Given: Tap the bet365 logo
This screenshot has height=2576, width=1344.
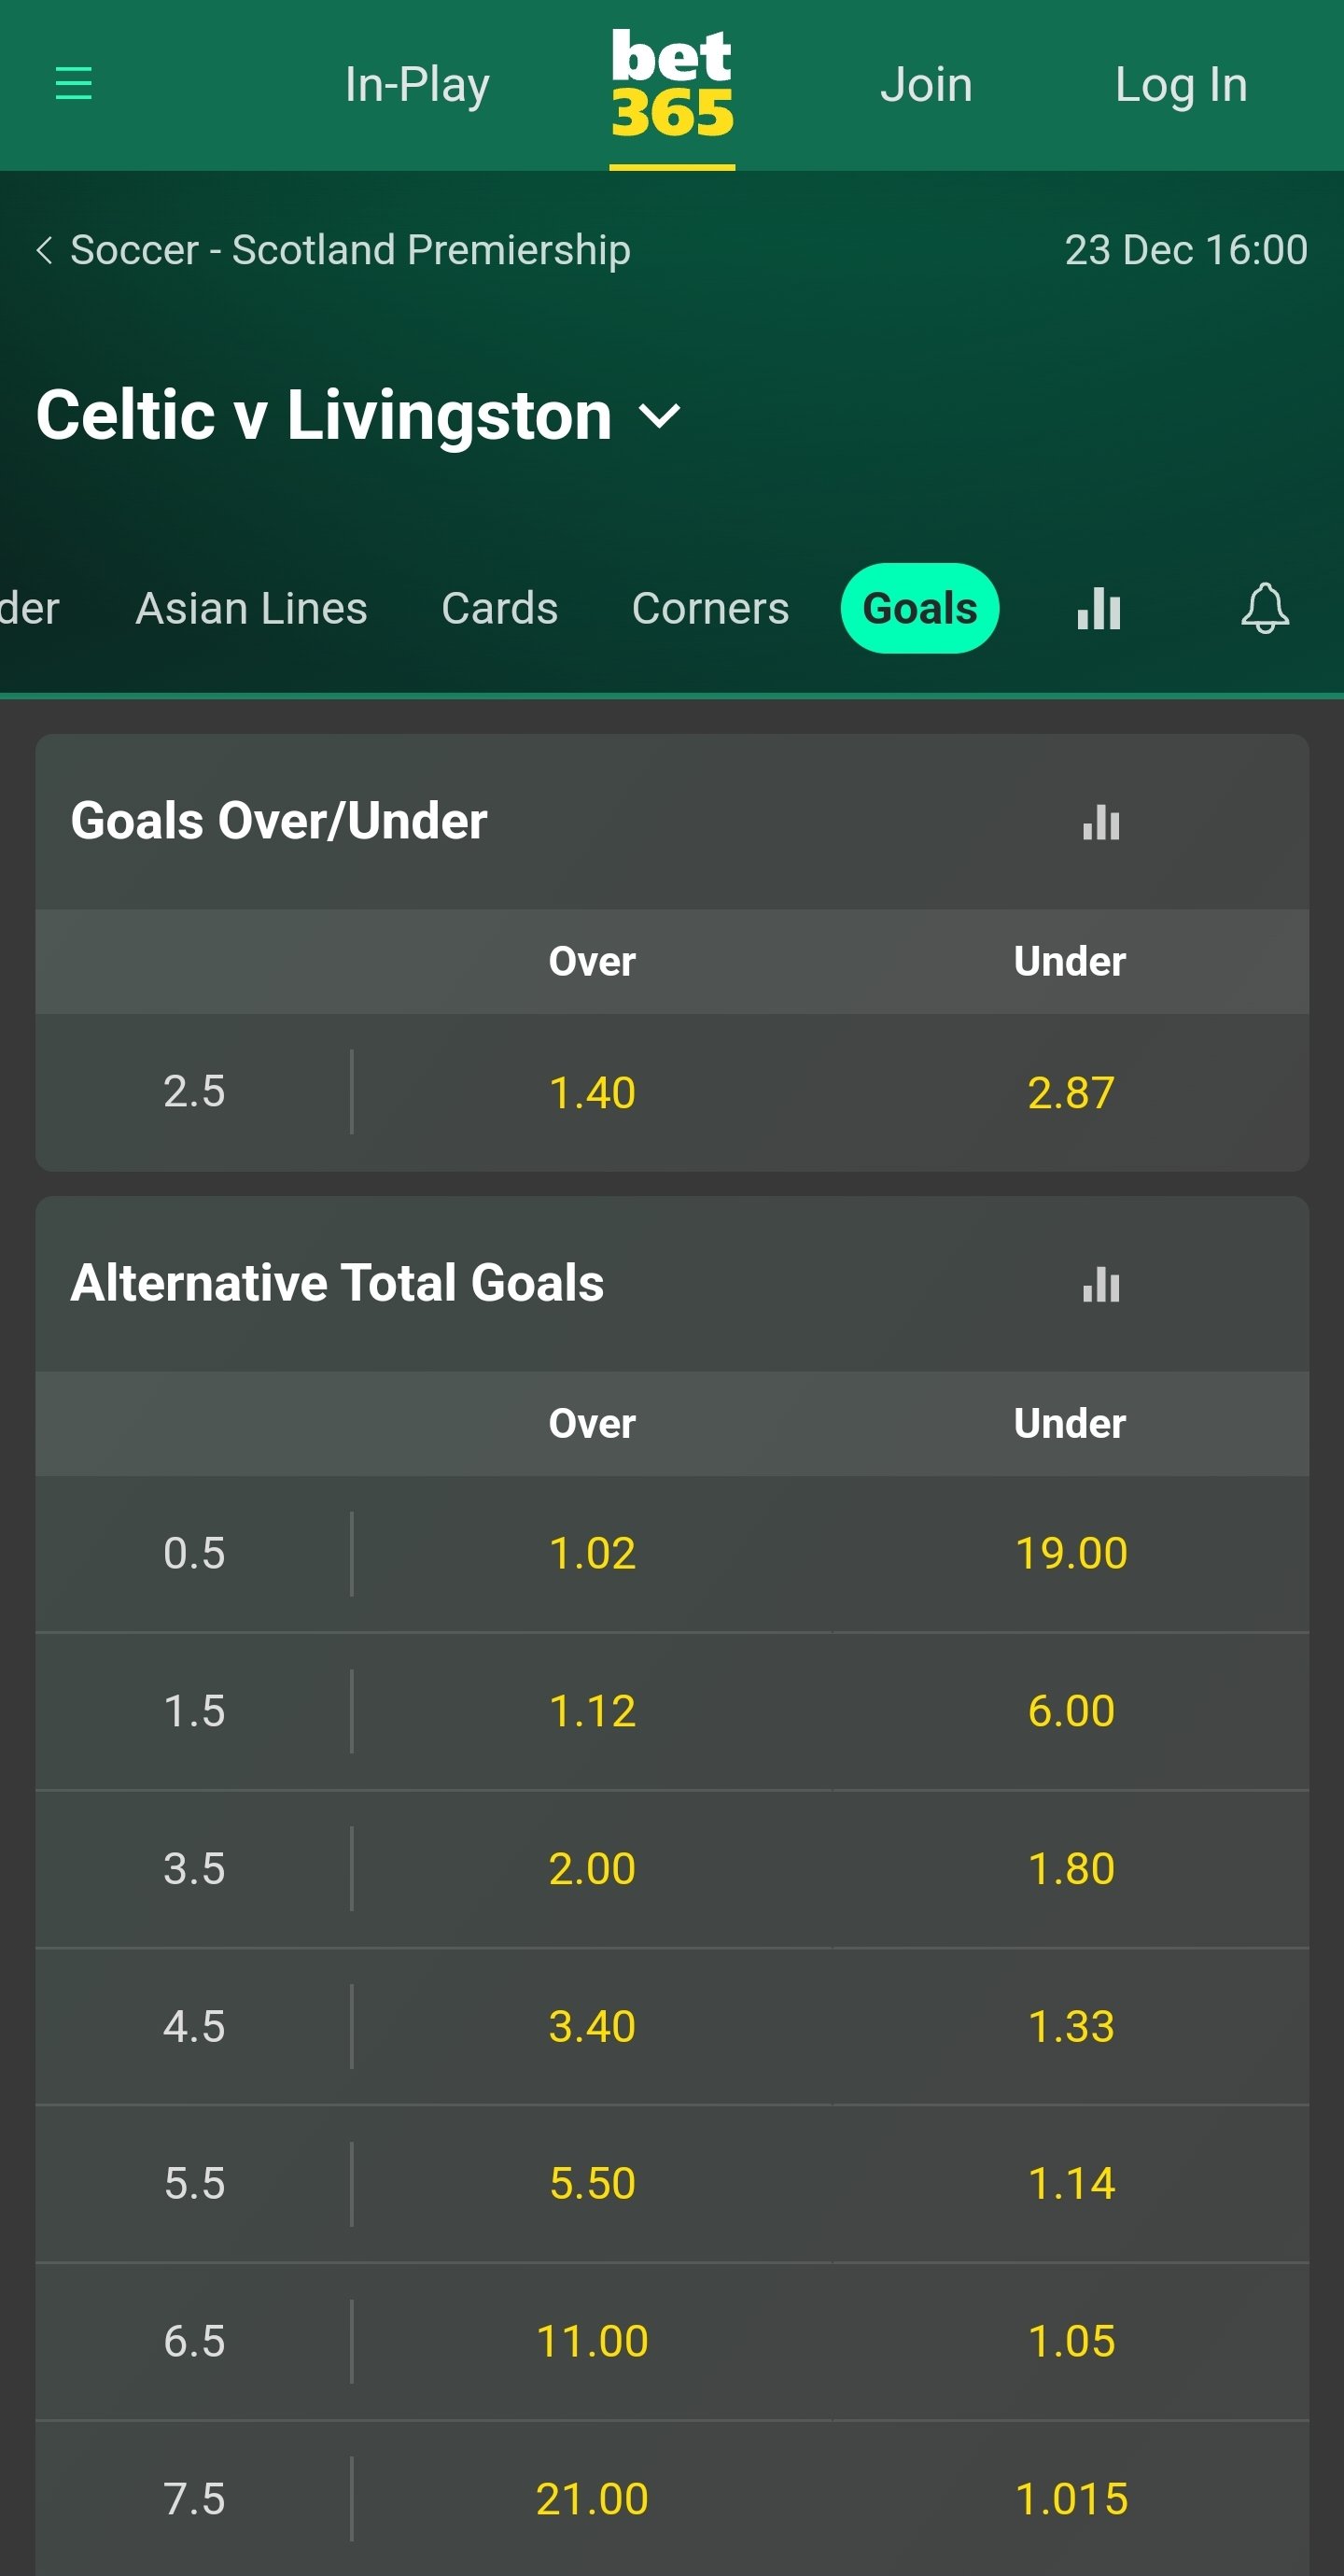Looking at the screenshot, I should click(x=672, y=83).
